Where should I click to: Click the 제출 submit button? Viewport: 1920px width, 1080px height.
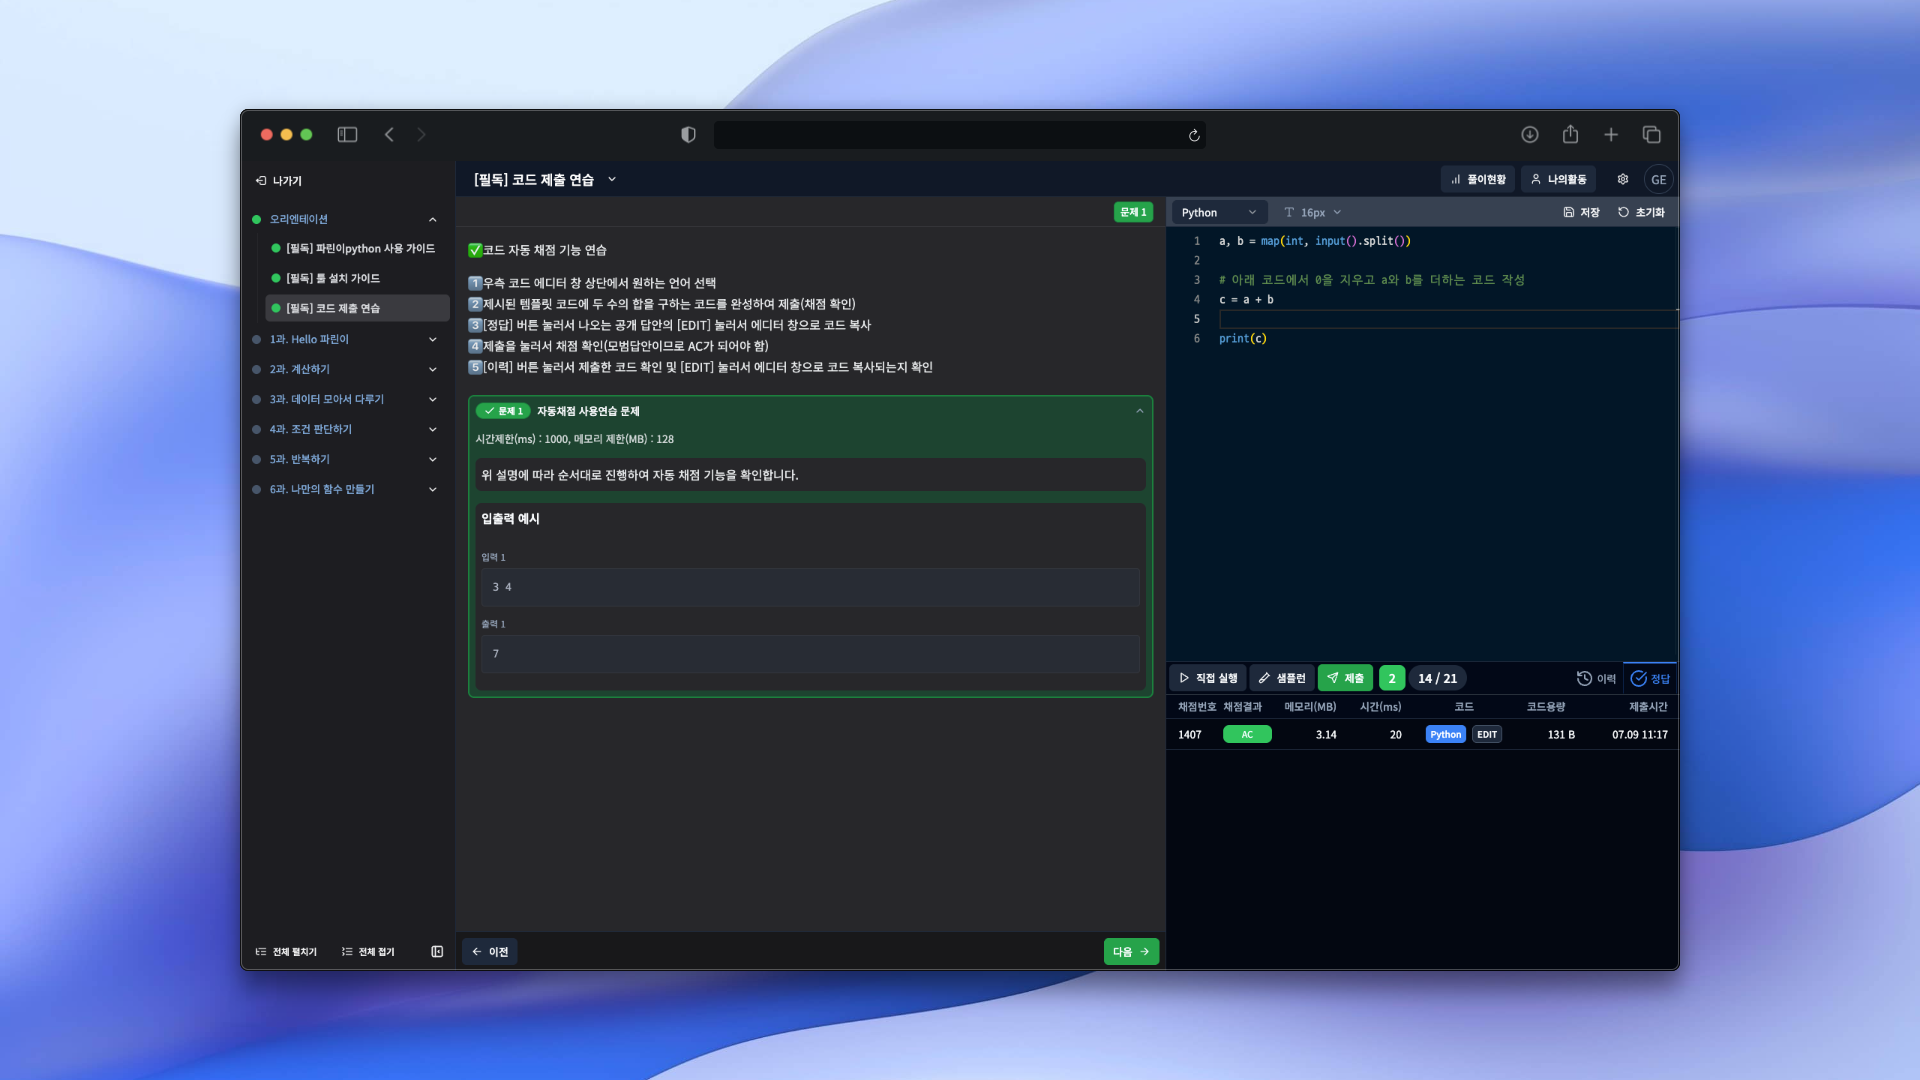click(x=1345, y=678)
